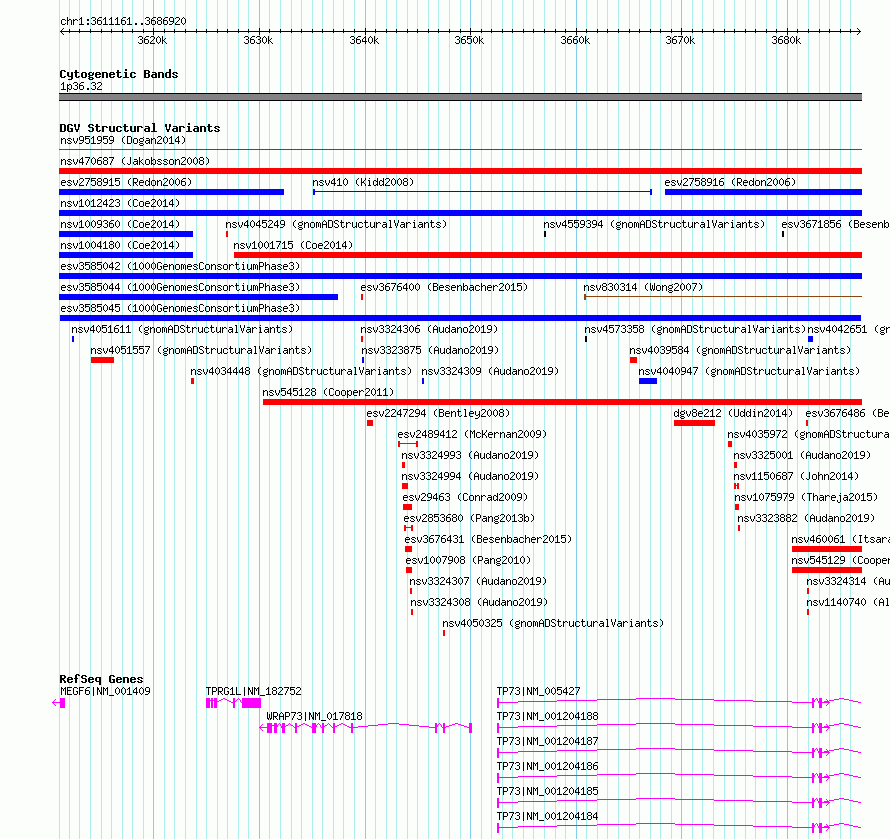
Task: Select nsv1001715 (Coe2014) label
Action: pos(293,245)
